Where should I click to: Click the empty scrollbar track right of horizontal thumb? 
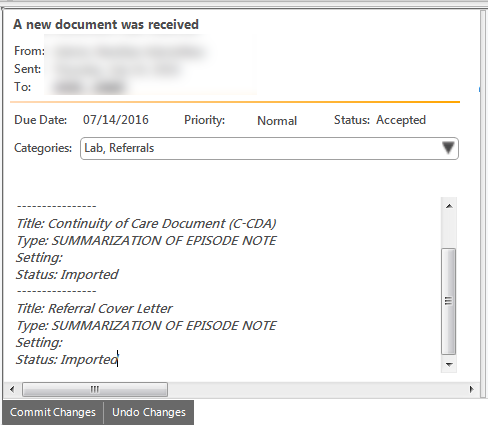click(316, 389)
